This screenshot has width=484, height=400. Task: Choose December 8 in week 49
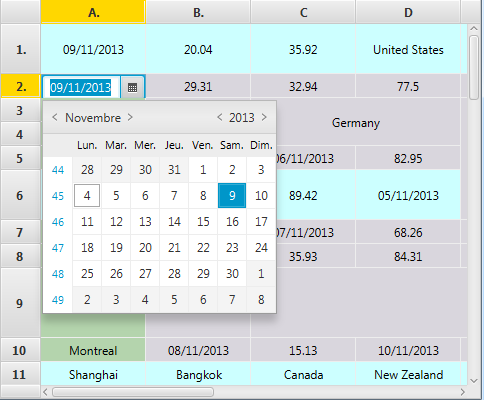[x=261, y=300]
